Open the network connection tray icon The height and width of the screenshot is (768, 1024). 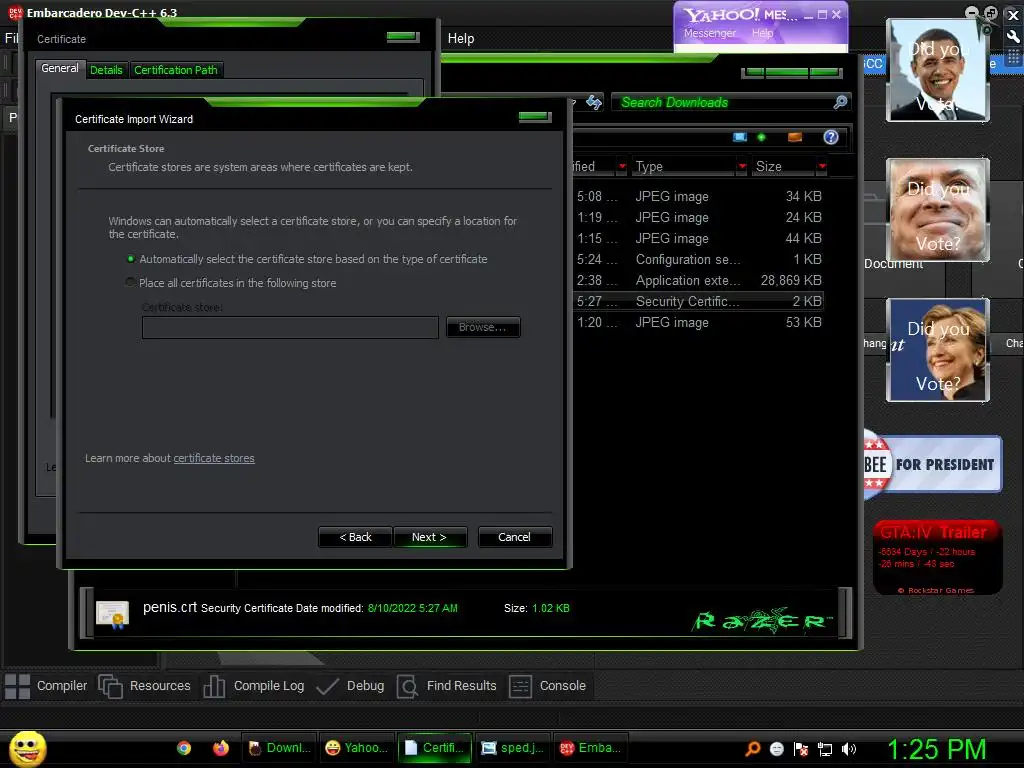point(825,749)
